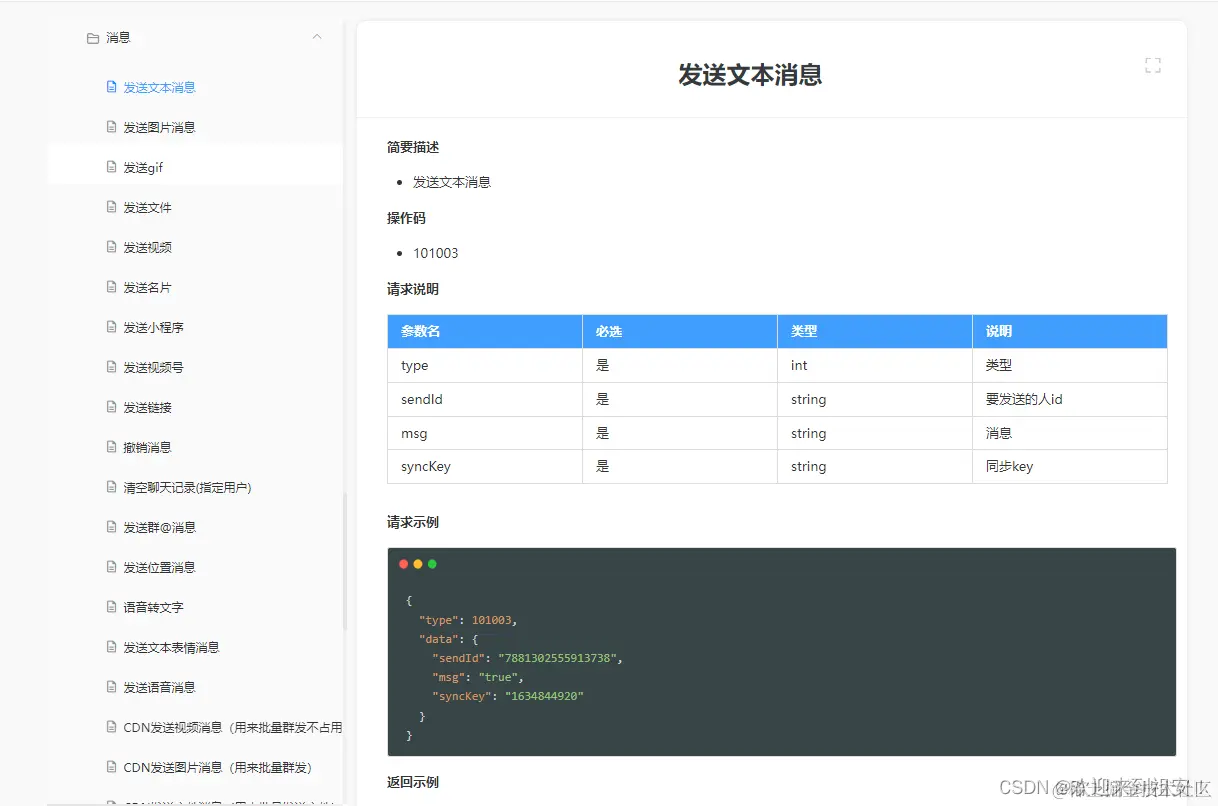Open 发送群@消息 page

coord(159,527)
